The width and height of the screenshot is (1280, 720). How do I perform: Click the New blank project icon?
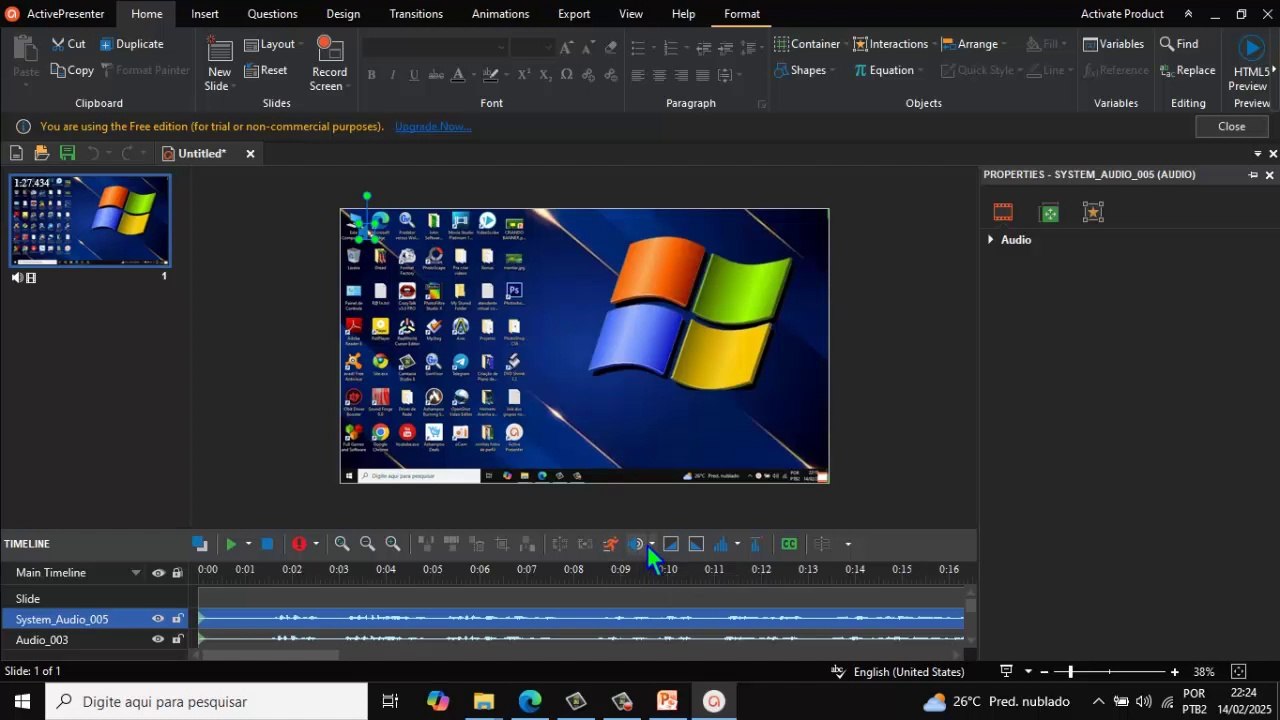tap(16, 153)
